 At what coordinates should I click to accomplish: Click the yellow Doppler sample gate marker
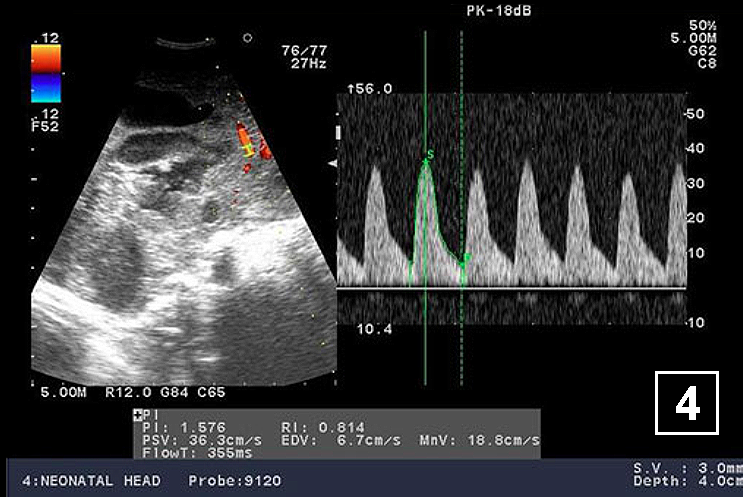[x=244, y=150]
